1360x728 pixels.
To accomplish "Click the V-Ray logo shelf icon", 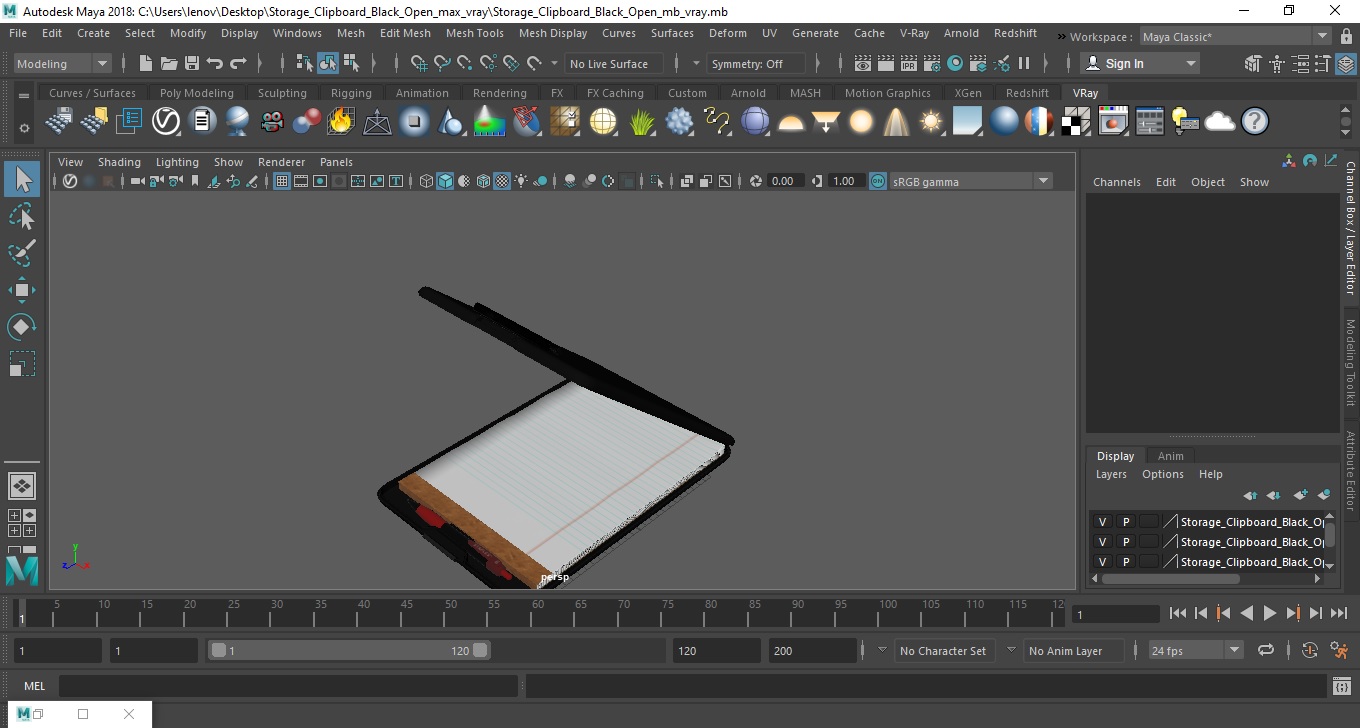I will [x=165, y=122].
